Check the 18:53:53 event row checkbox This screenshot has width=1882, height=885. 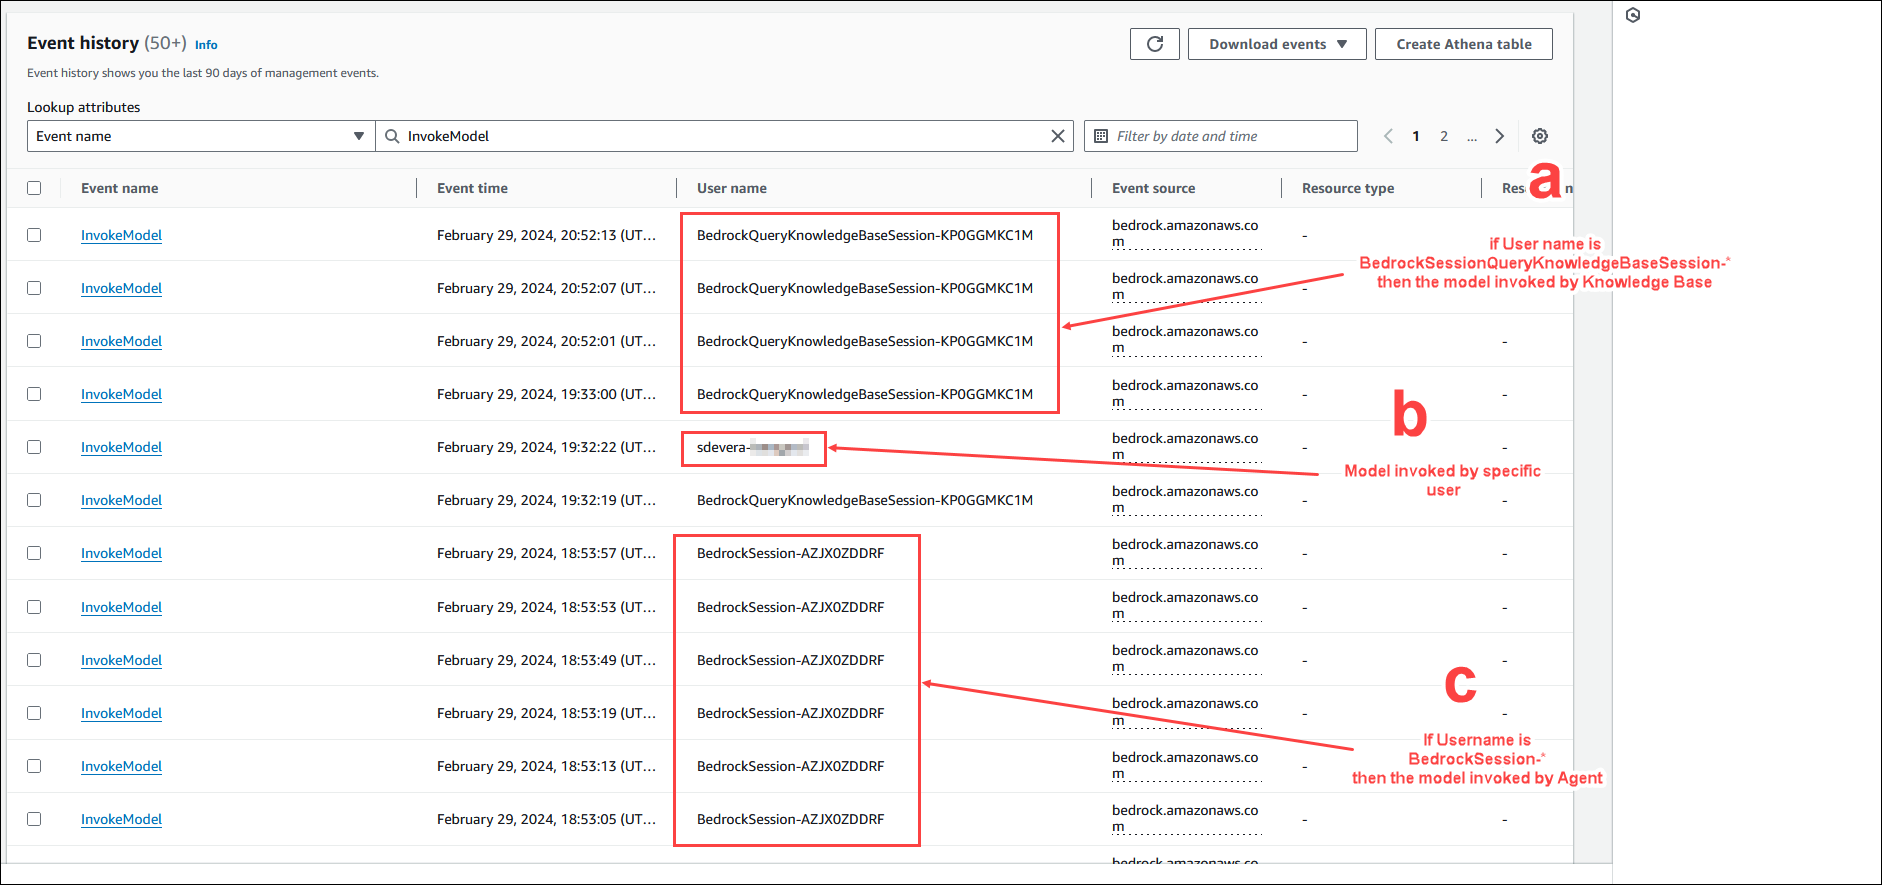coord(34,607)
